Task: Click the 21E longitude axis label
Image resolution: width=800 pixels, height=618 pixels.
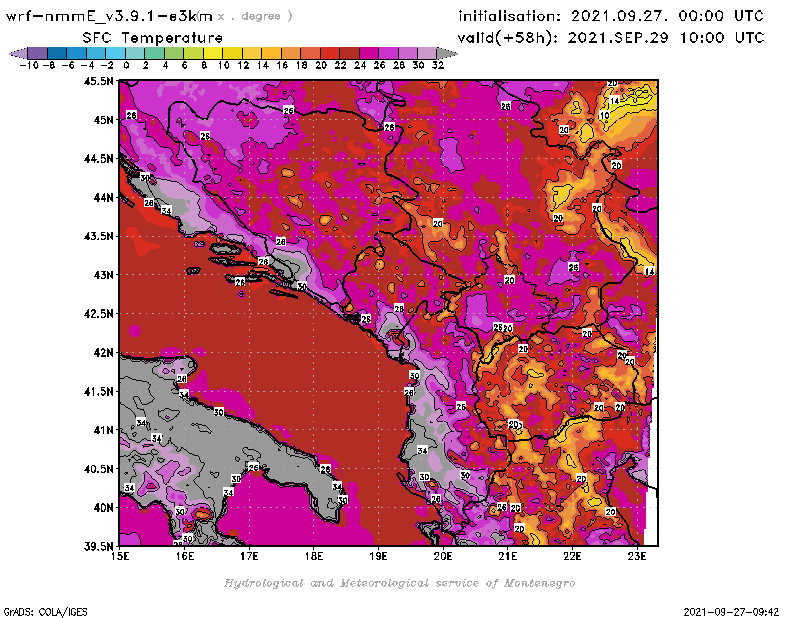Action: (508, 556)
